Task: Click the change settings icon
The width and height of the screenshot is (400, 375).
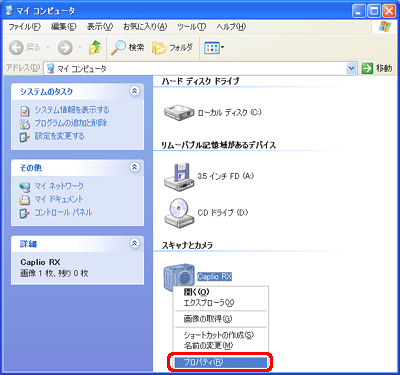Action: [25, 137]
